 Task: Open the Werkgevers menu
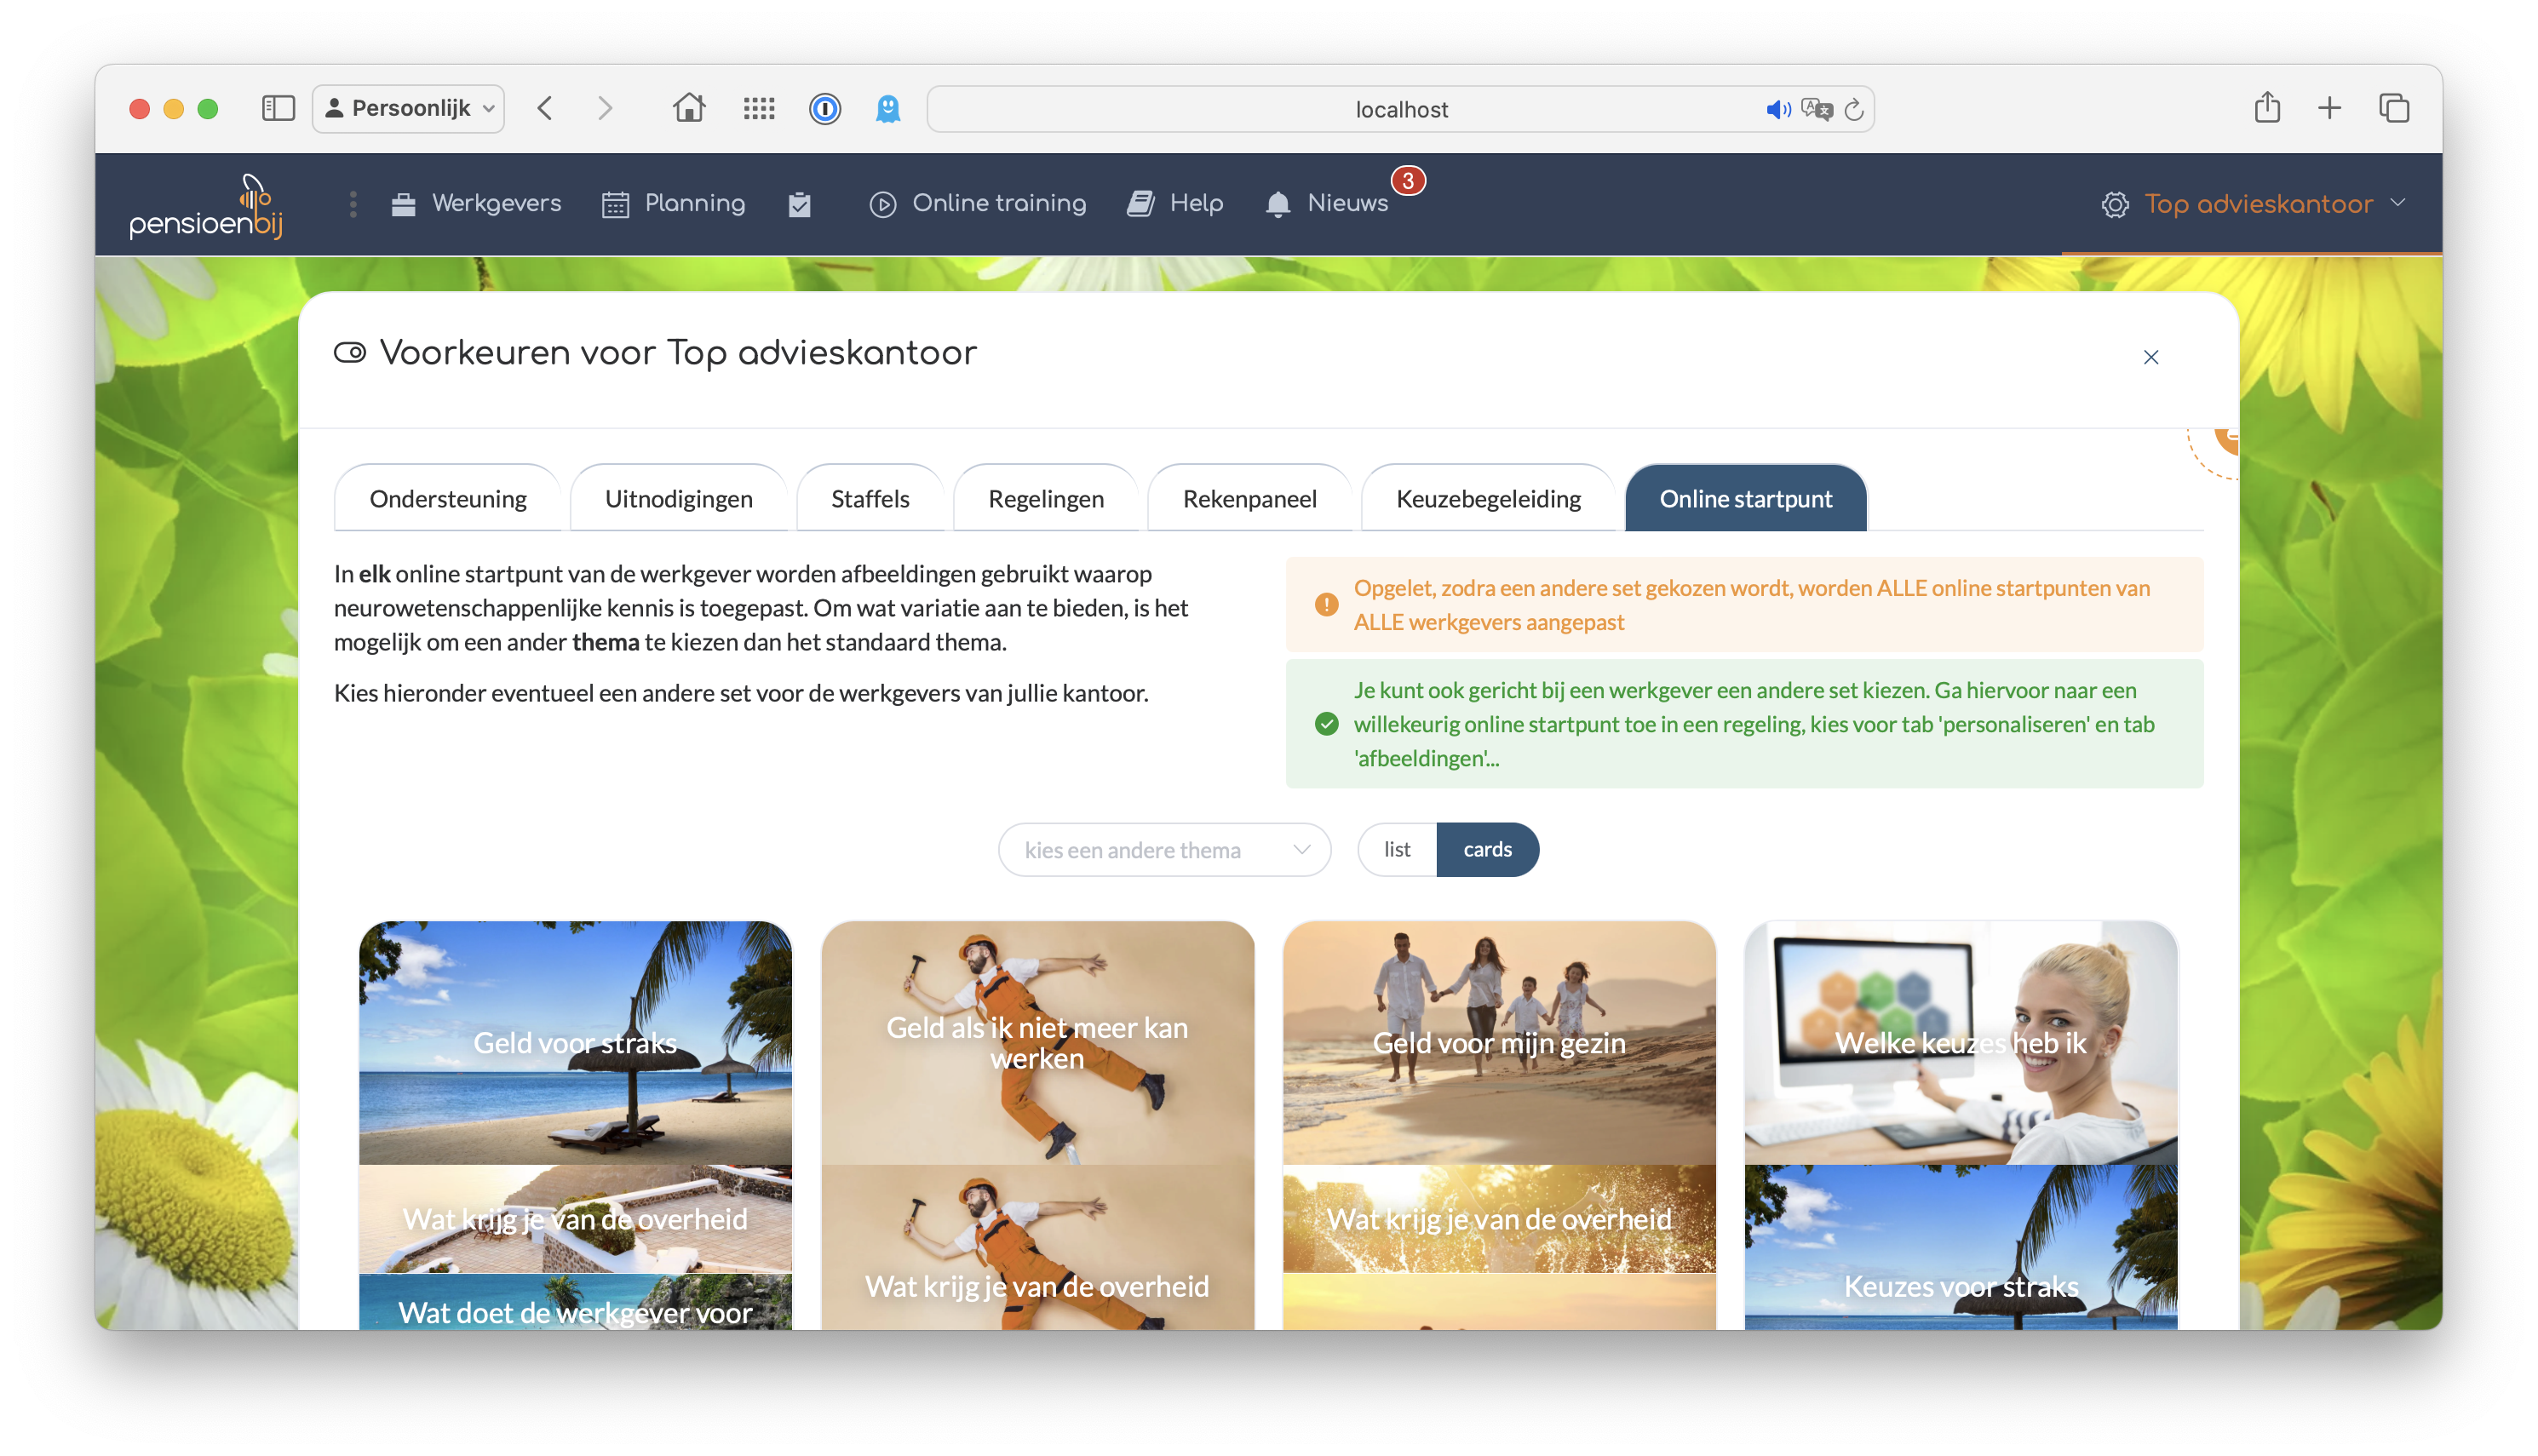pos(476,204)
